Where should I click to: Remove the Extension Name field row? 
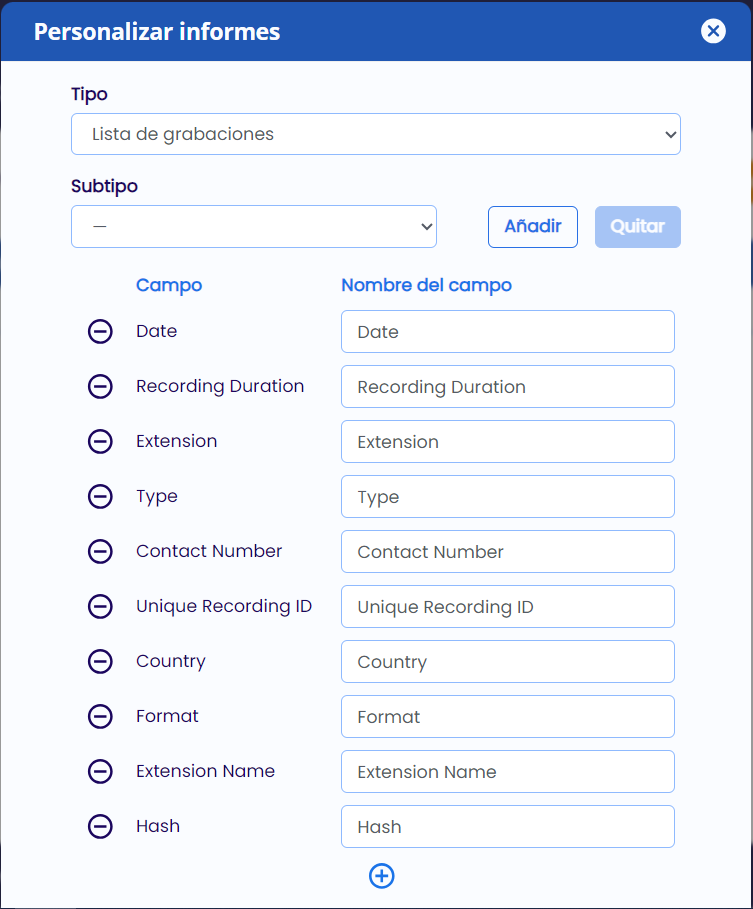[x=100, y=772]
